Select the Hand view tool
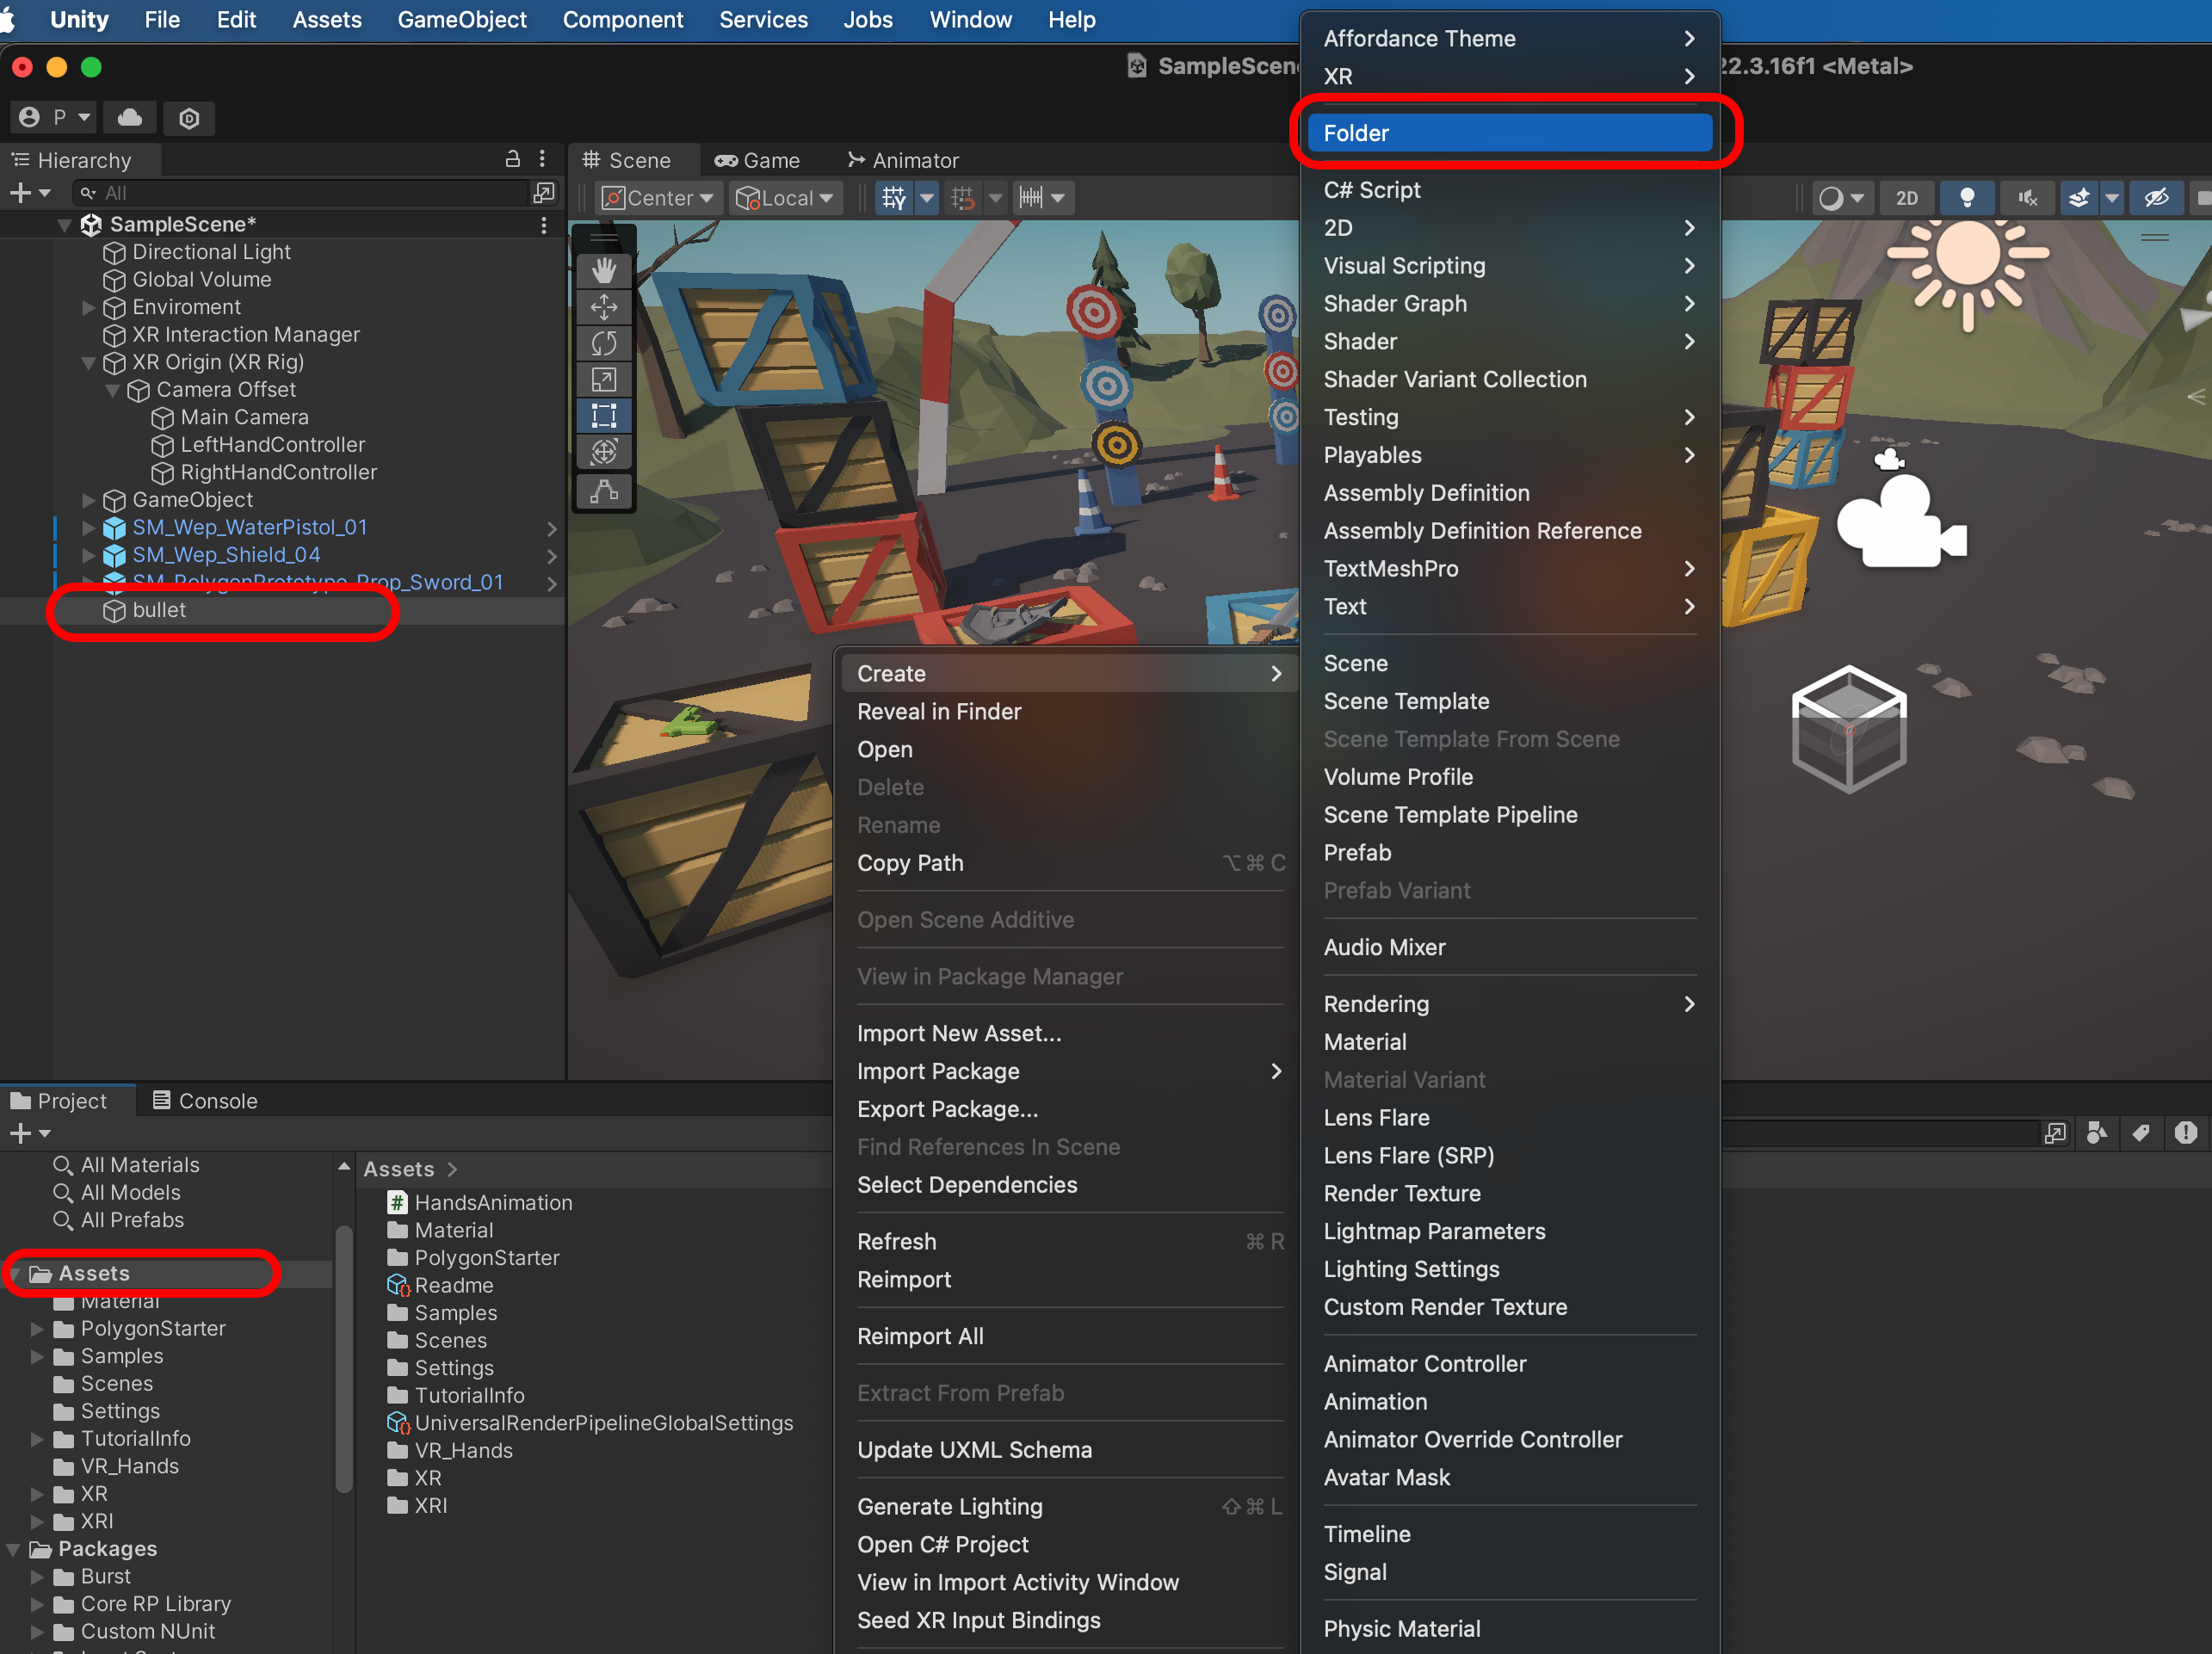 point(604,270)
